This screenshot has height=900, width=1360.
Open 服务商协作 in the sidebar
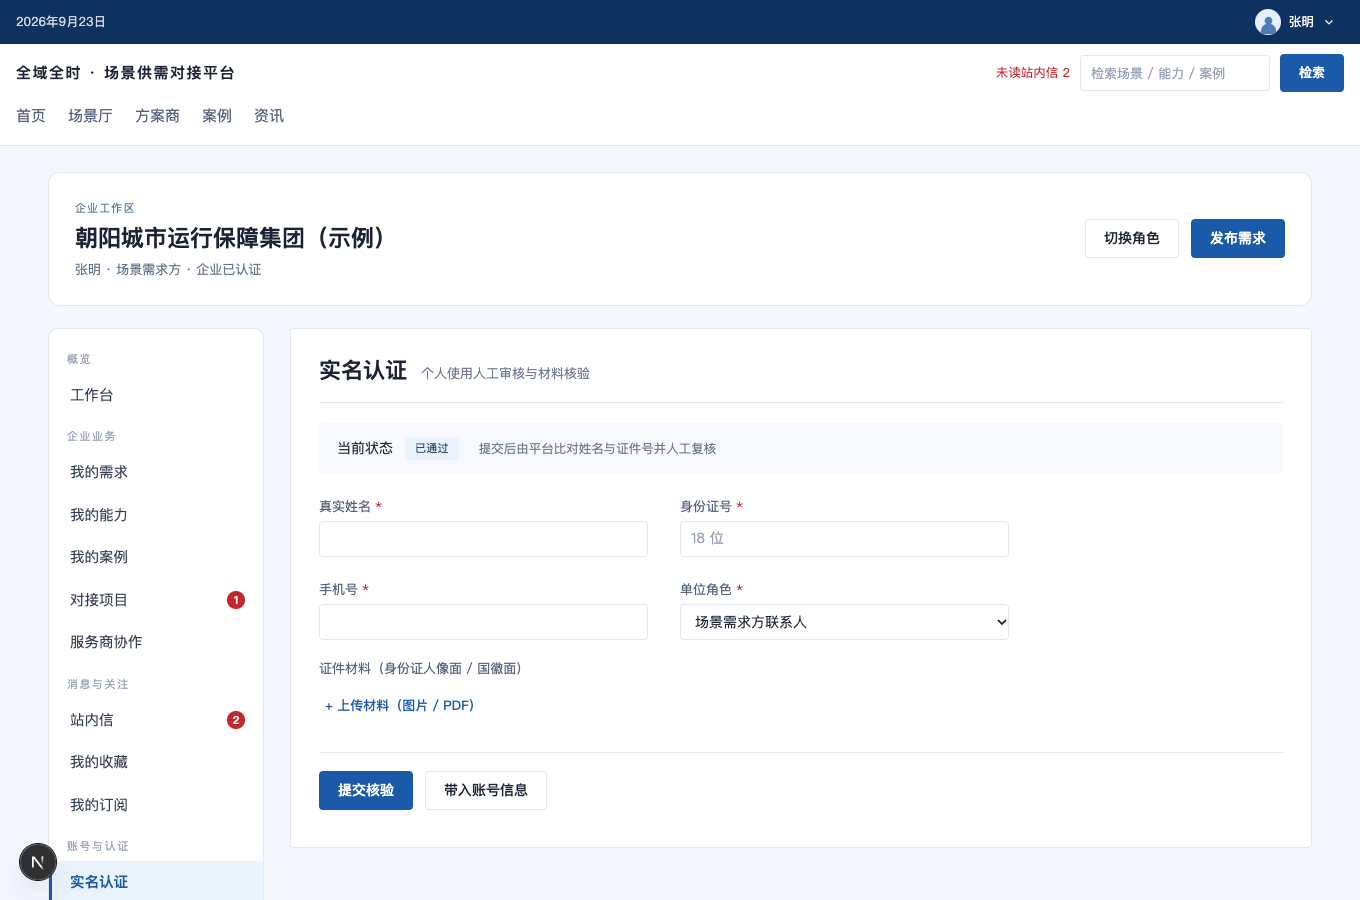pyautogui.click(x=156, y=642)
